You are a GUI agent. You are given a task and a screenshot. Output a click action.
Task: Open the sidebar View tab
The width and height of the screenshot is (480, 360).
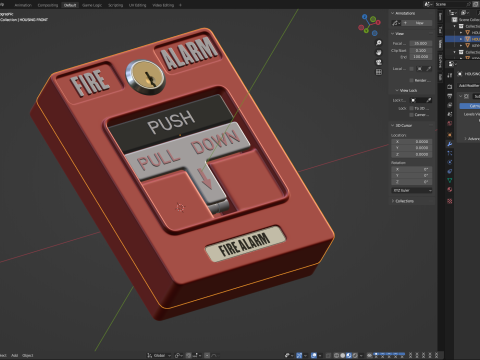(x=440, y=44)
